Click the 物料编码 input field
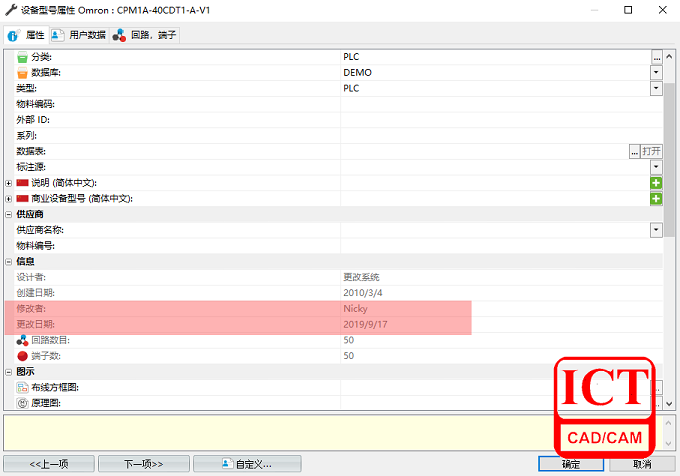Screen dimensions: 680x476 coord(501,104)
